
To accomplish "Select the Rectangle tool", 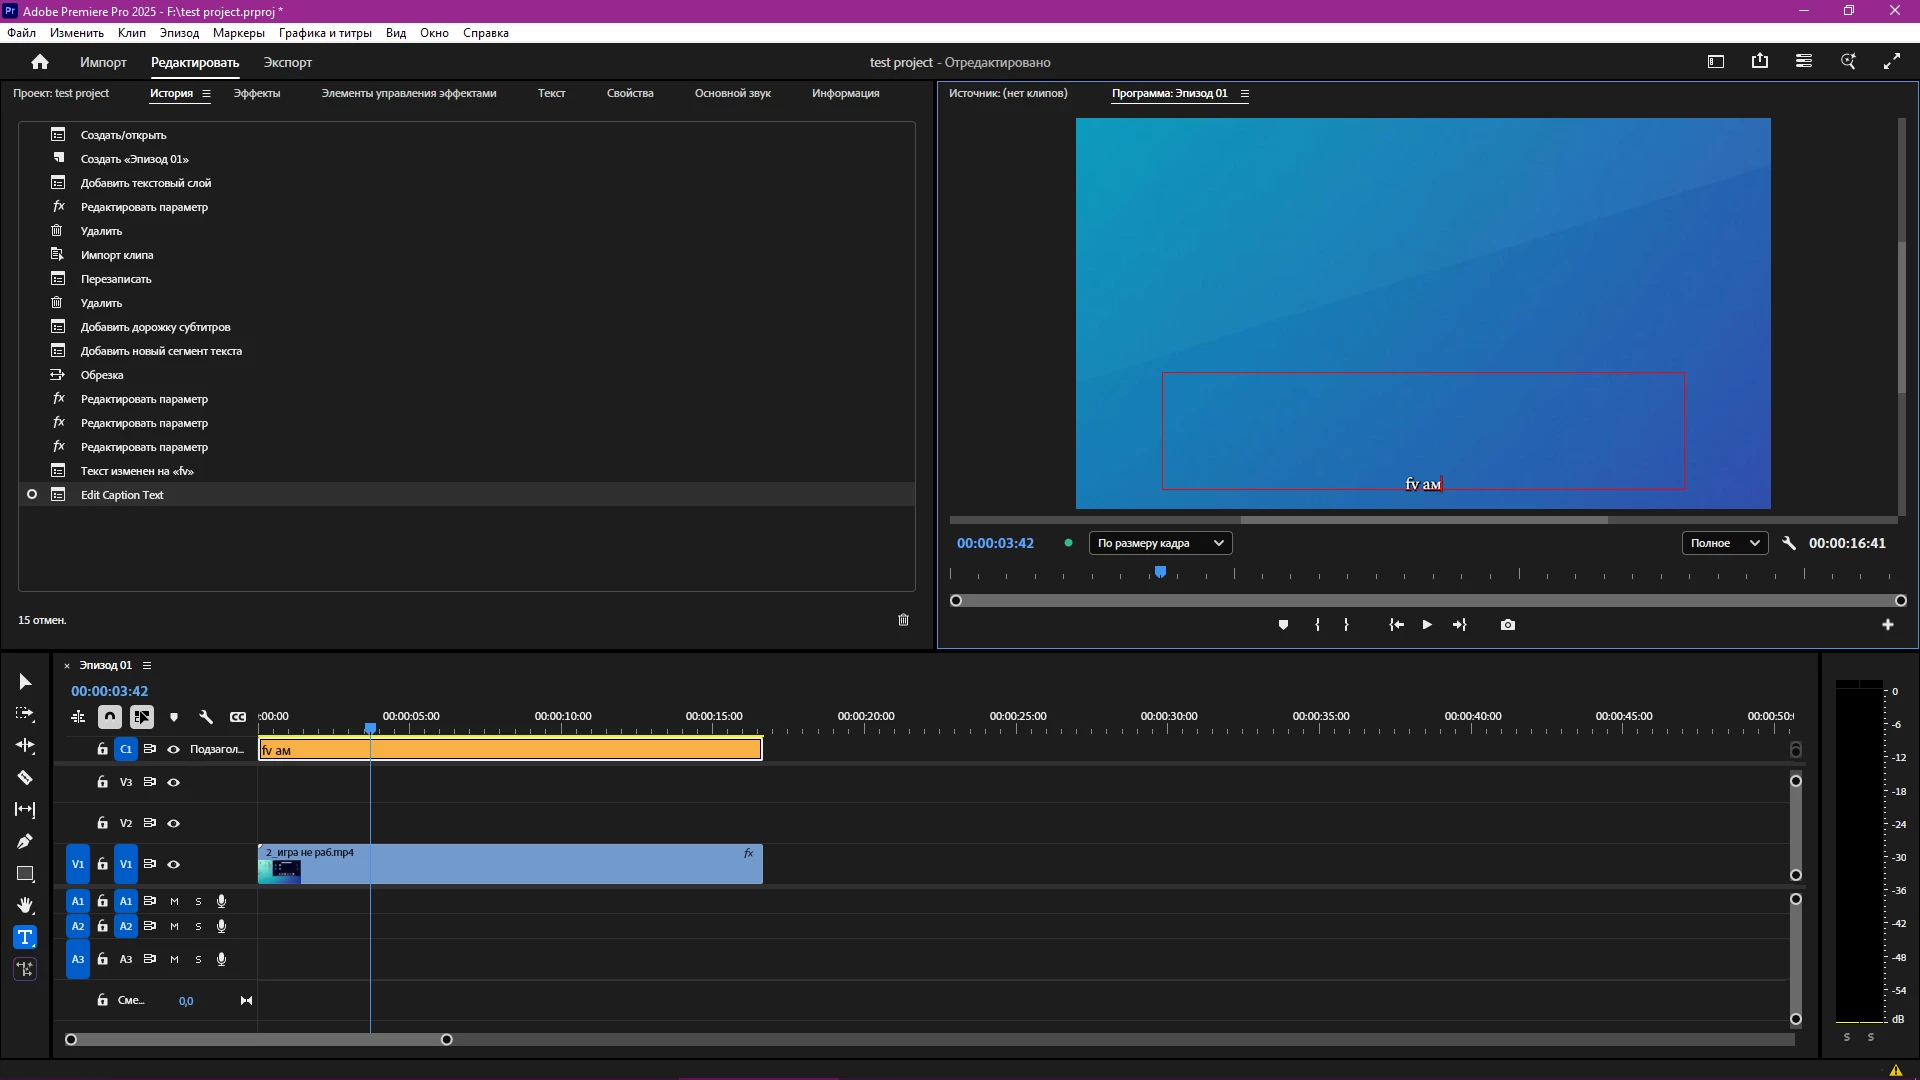I will [25, 873].
